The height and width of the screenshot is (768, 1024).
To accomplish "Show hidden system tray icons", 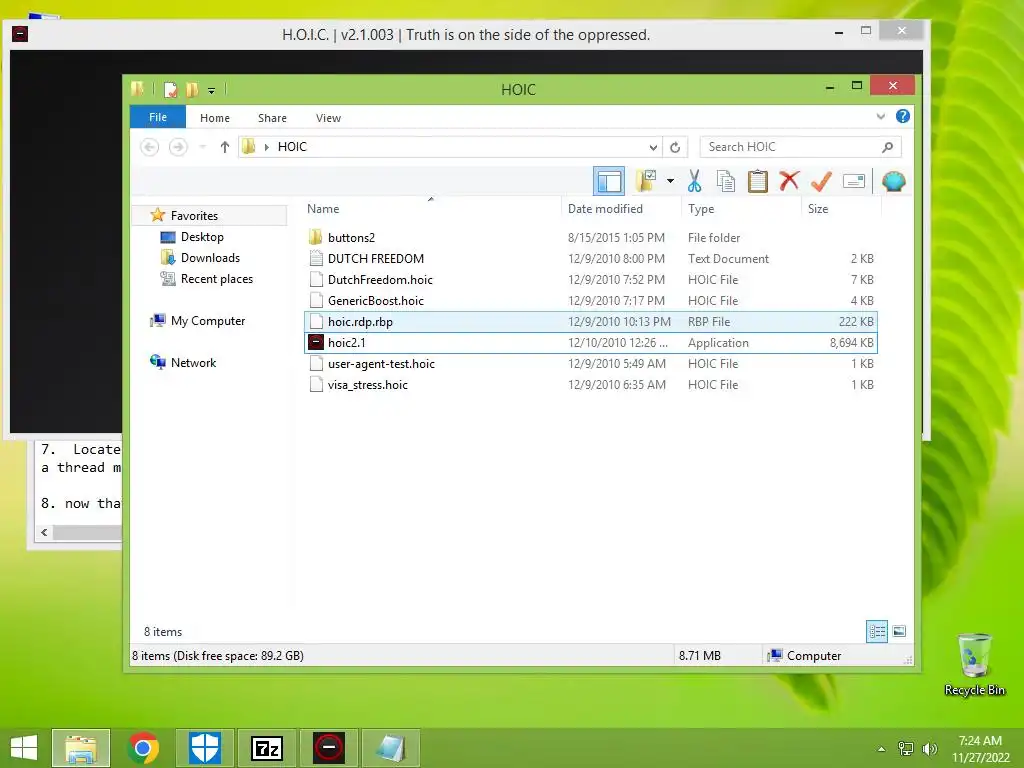I will point(882,749).
